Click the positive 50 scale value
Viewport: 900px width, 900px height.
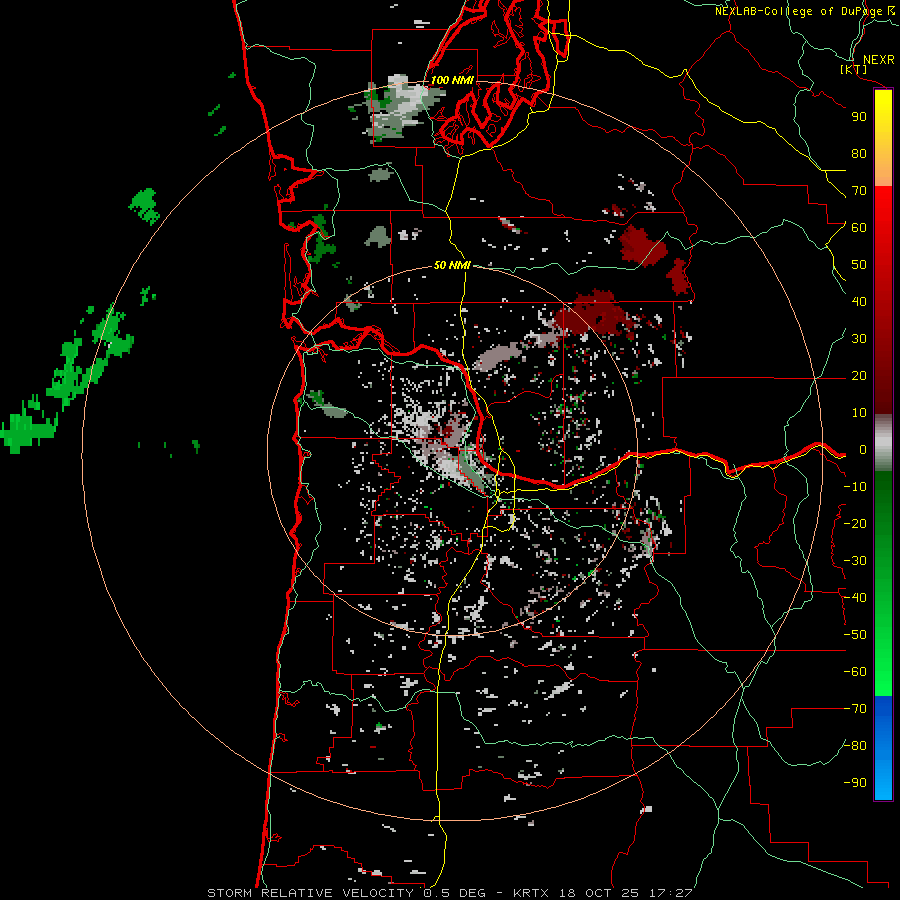tap(859, 265)
